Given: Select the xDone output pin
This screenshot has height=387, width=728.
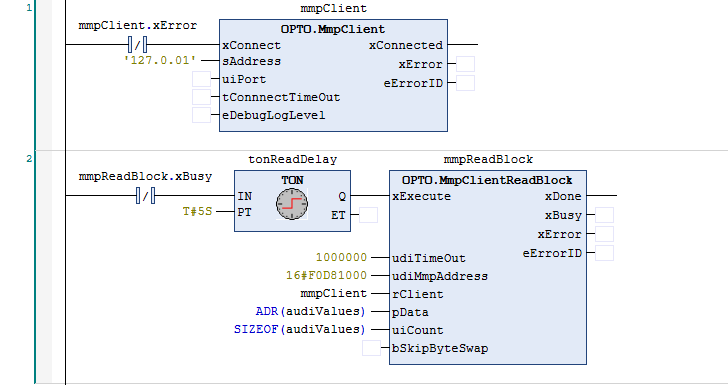Looking at the screenshot, I should click(x=563, y=196).
